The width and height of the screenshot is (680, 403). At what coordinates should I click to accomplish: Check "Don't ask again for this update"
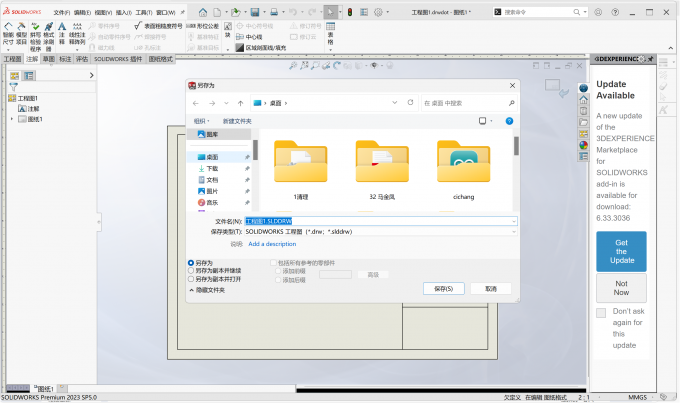[x=600, y=313]
